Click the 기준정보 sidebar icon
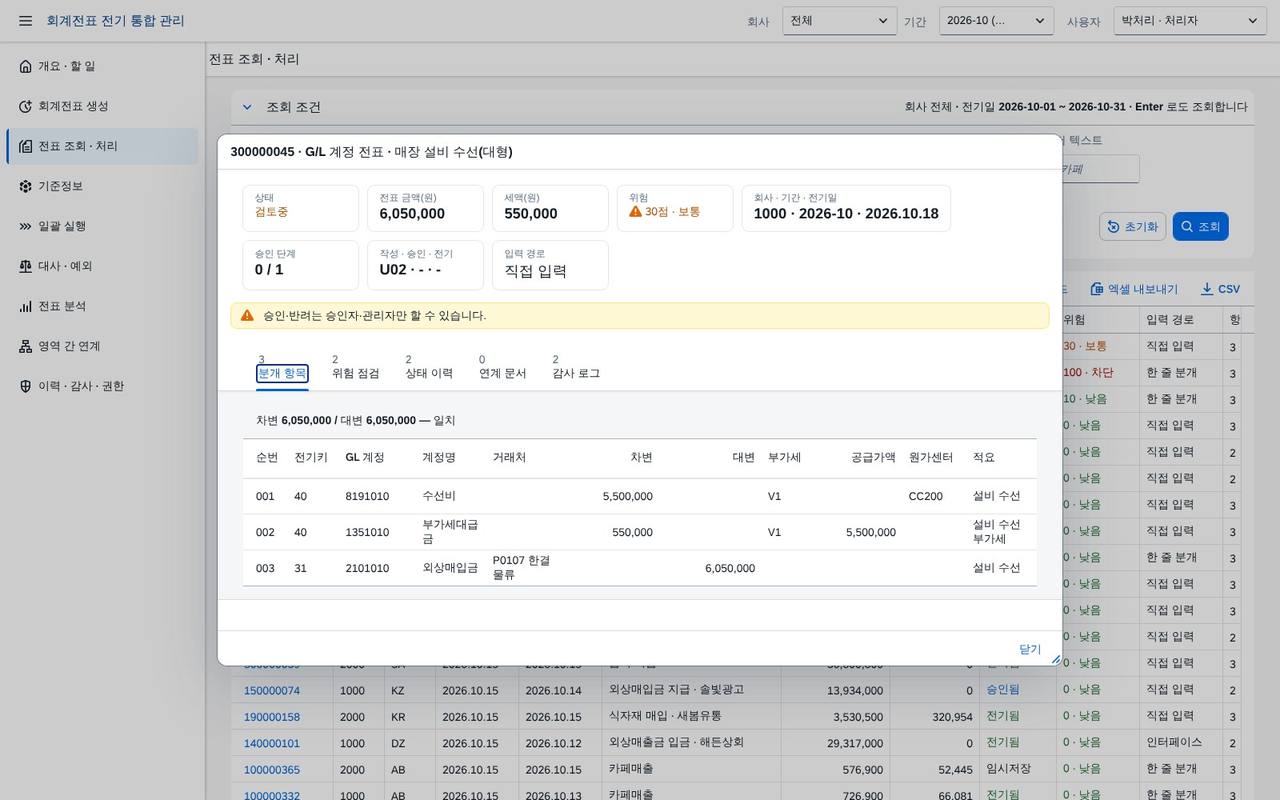Screen dimensions: 1280x800 [x=25, y=186]
